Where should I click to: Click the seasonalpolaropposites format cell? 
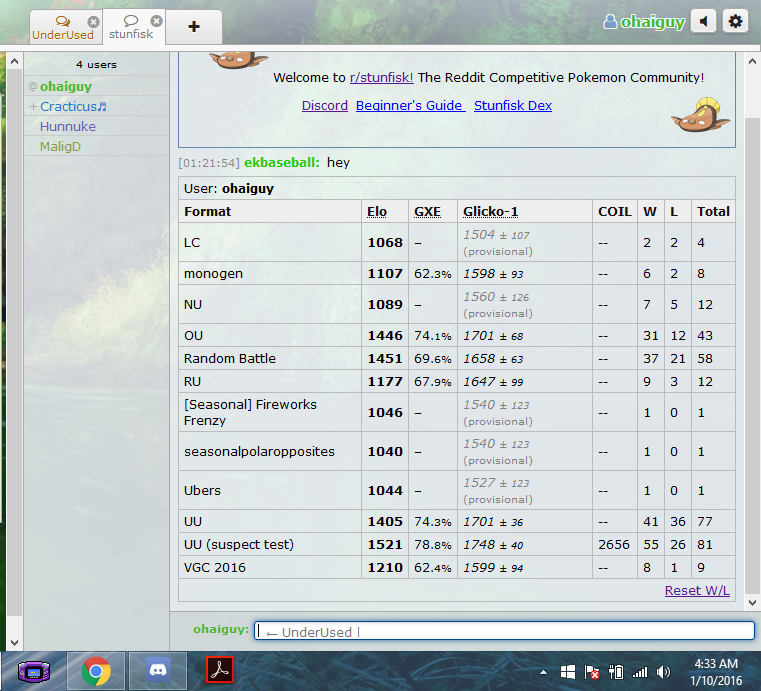(270, 451)
